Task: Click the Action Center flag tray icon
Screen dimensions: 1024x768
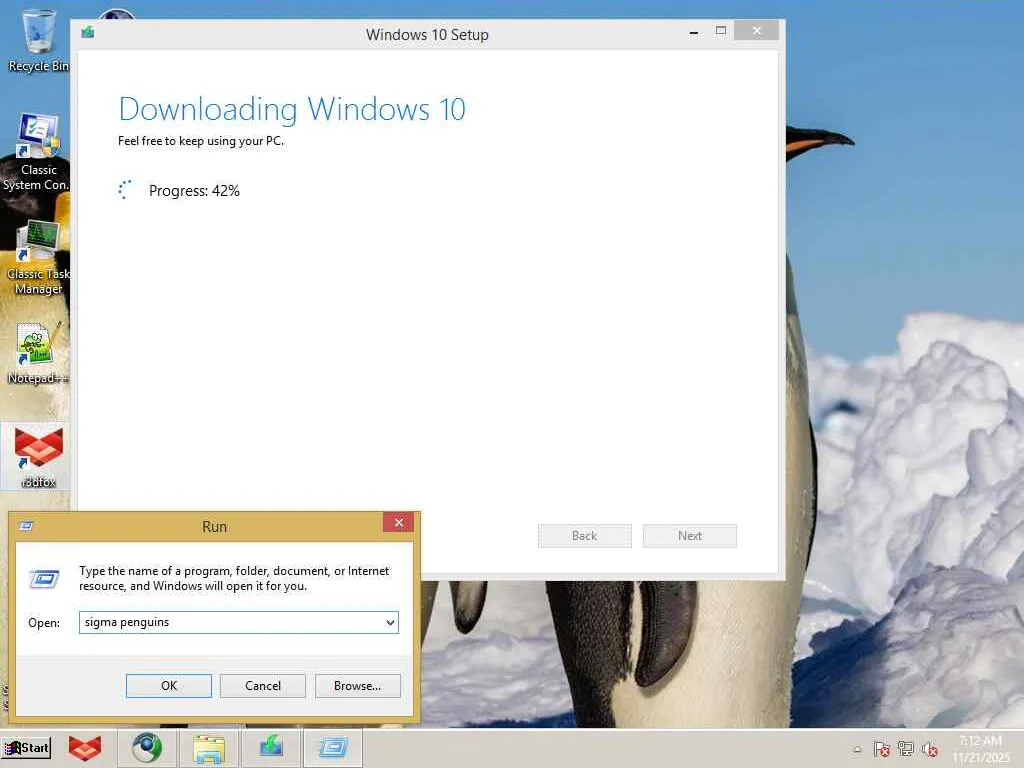Action: click(882, 749)
